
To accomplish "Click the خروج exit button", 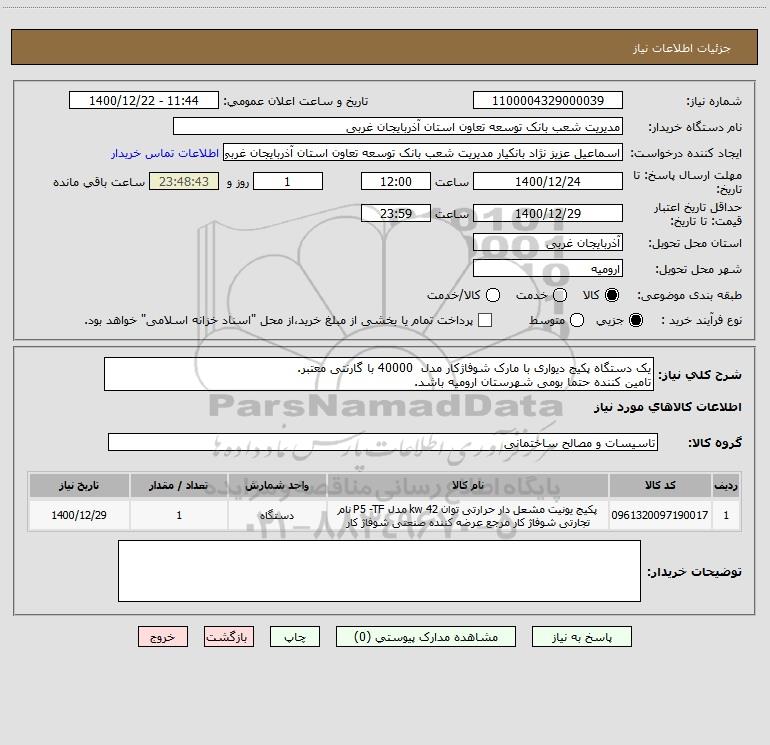I will (163, 636).
